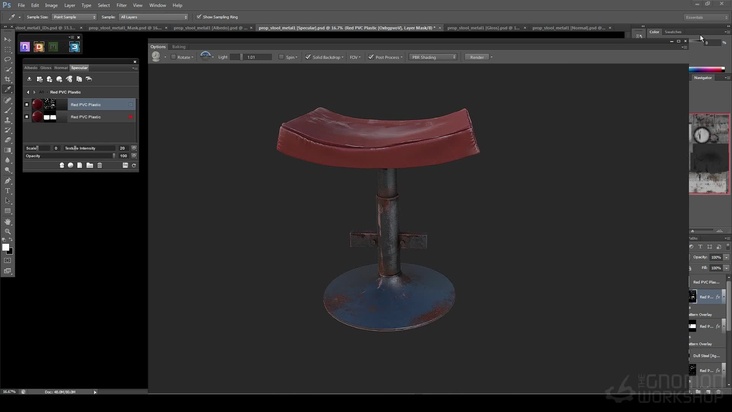Image resolution: width=732 pixels, height=412 pixels.
Task: Open the orange DDO plugin icon
Action: 39,47
